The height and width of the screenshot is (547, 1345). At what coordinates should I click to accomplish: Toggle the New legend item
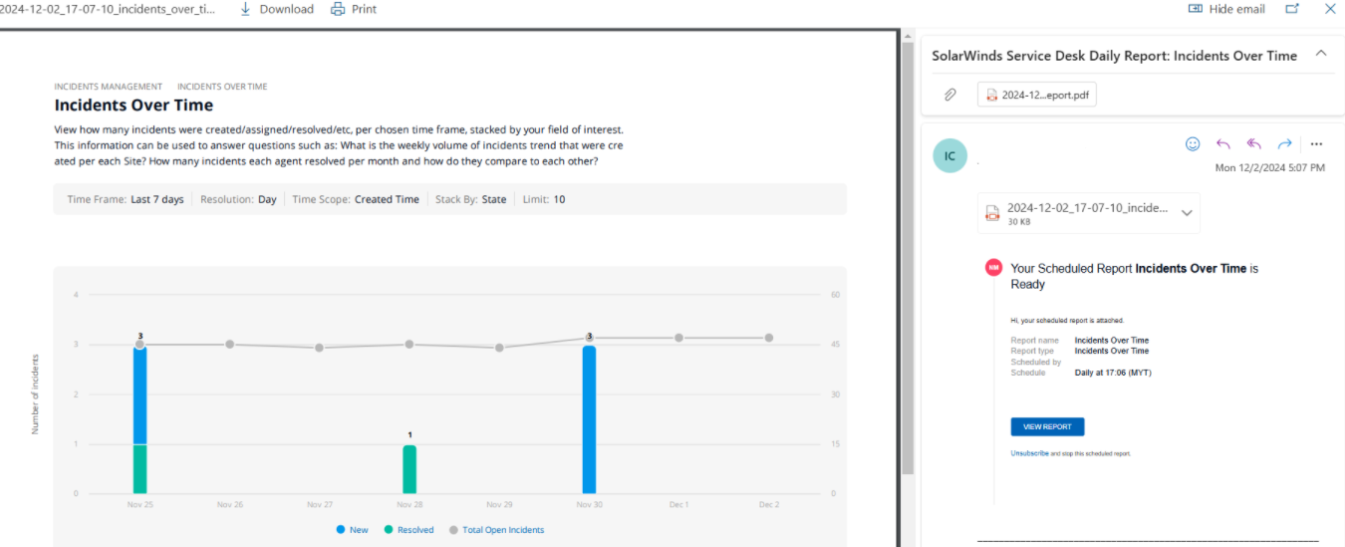(352, 530)
